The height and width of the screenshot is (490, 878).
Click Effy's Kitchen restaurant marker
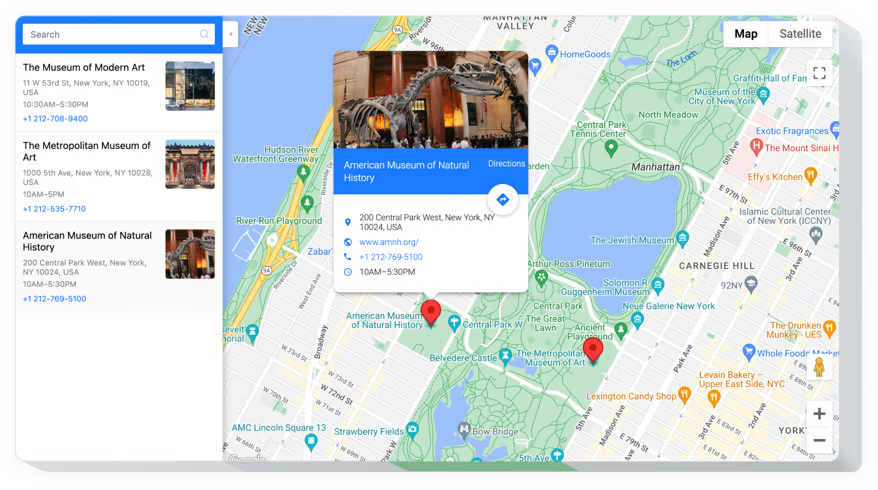coord(810,175)
